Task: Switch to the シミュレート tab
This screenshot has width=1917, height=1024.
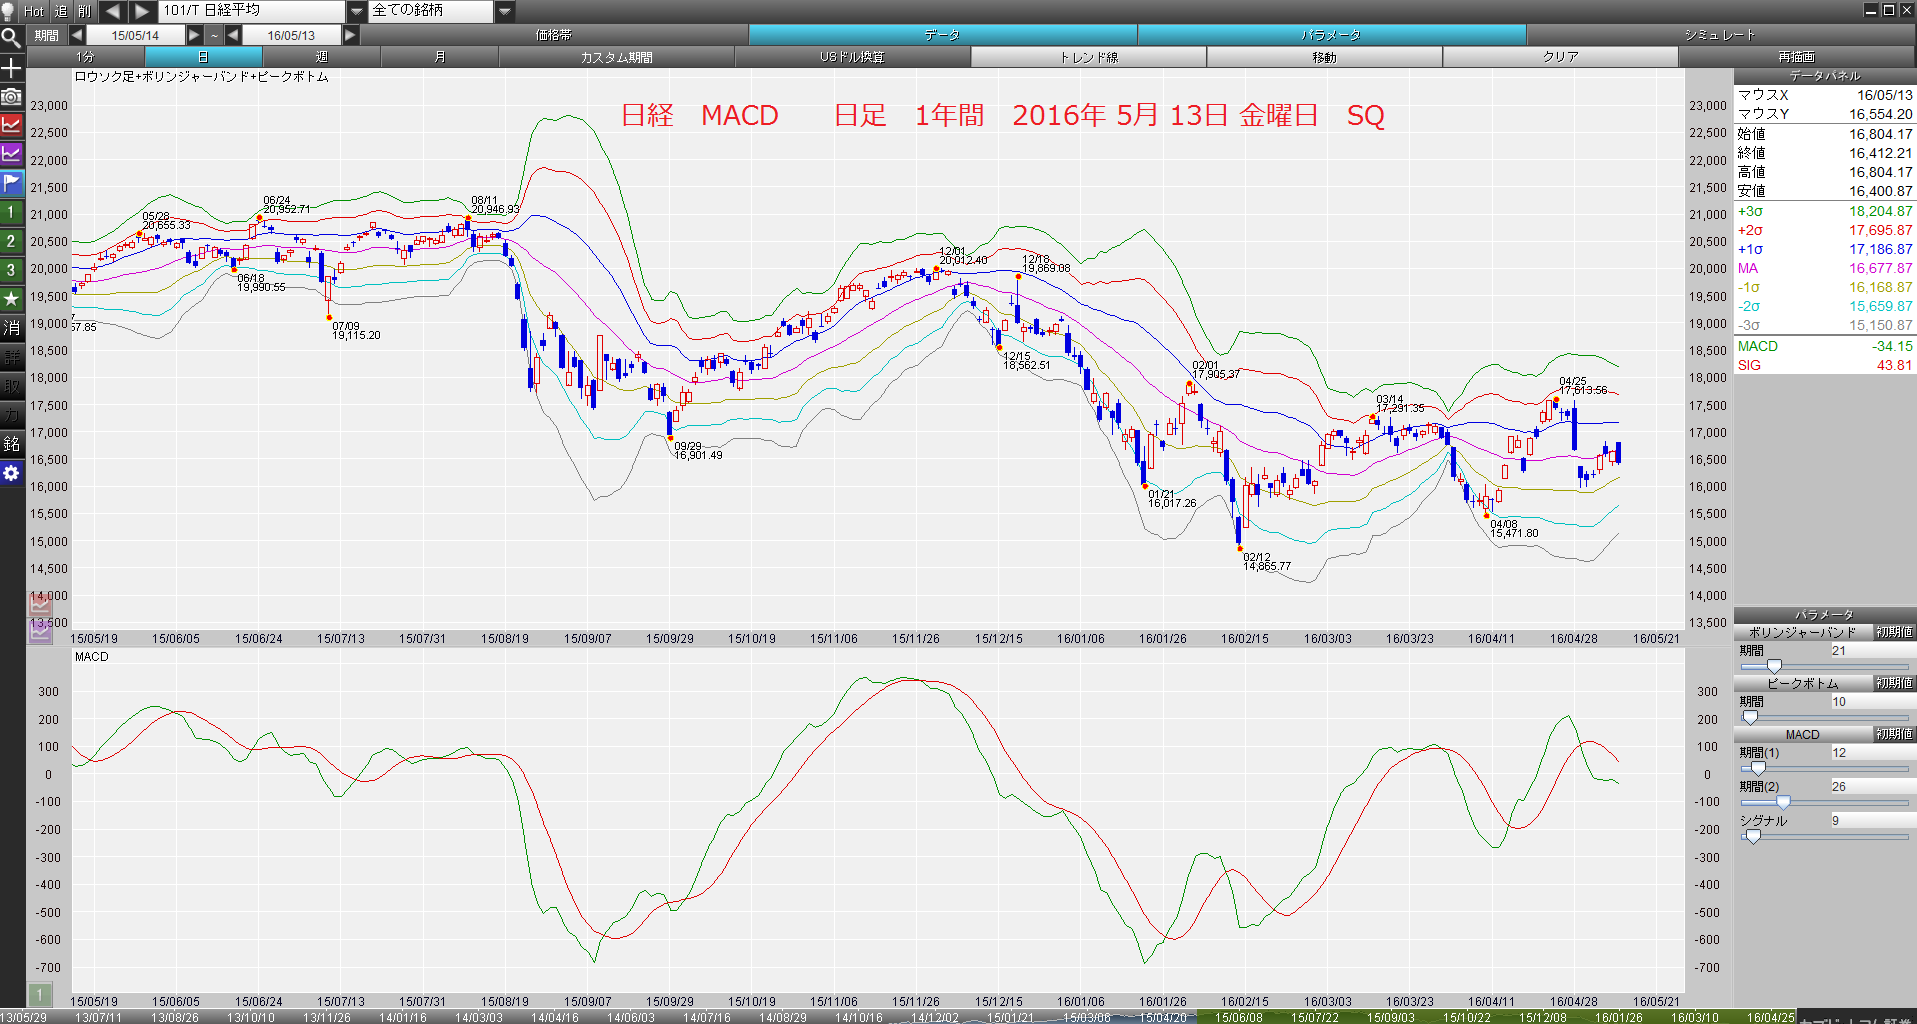Action: click(x=1720, y=35)
